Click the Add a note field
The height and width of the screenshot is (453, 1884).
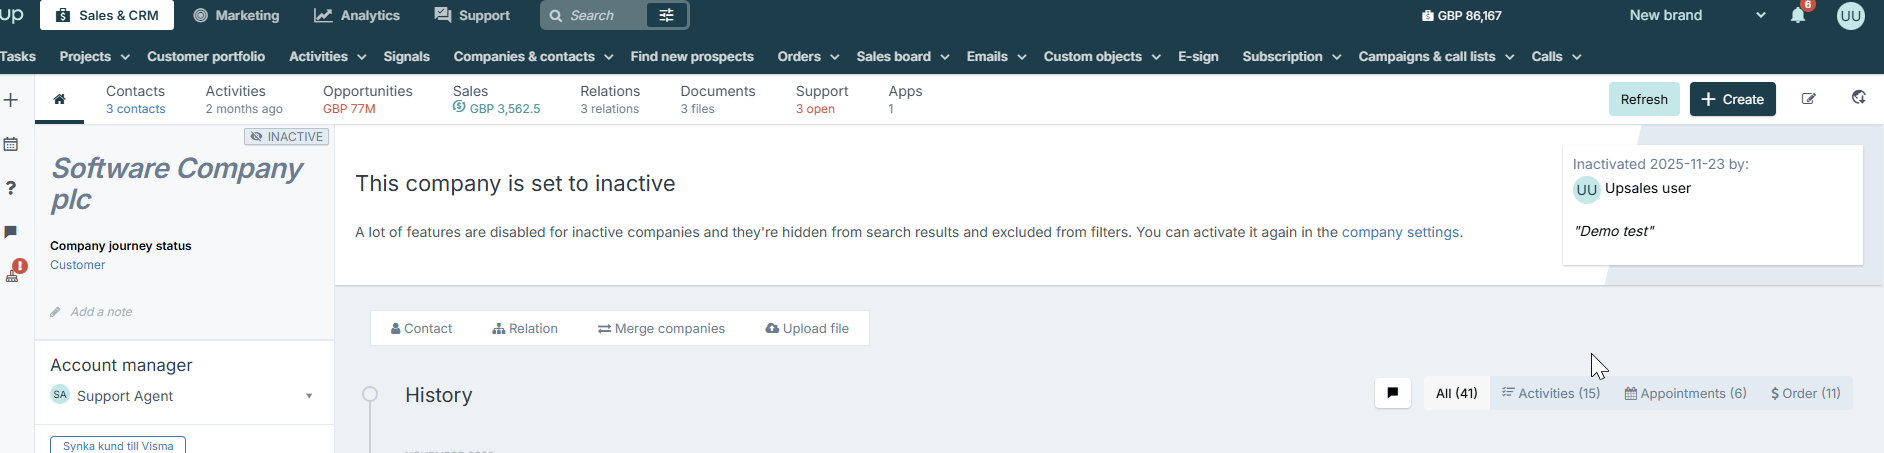101,312
